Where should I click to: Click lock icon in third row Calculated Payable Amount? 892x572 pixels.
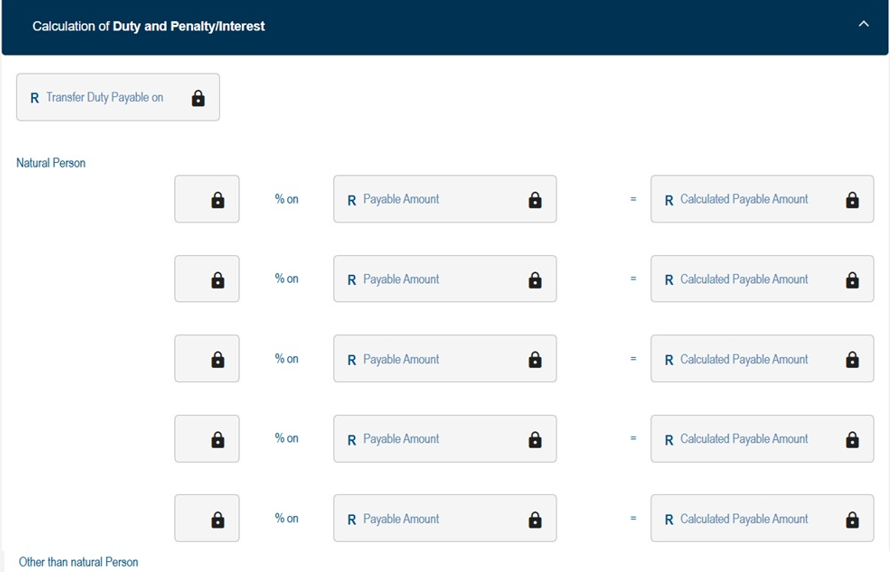tap(852, 360)
